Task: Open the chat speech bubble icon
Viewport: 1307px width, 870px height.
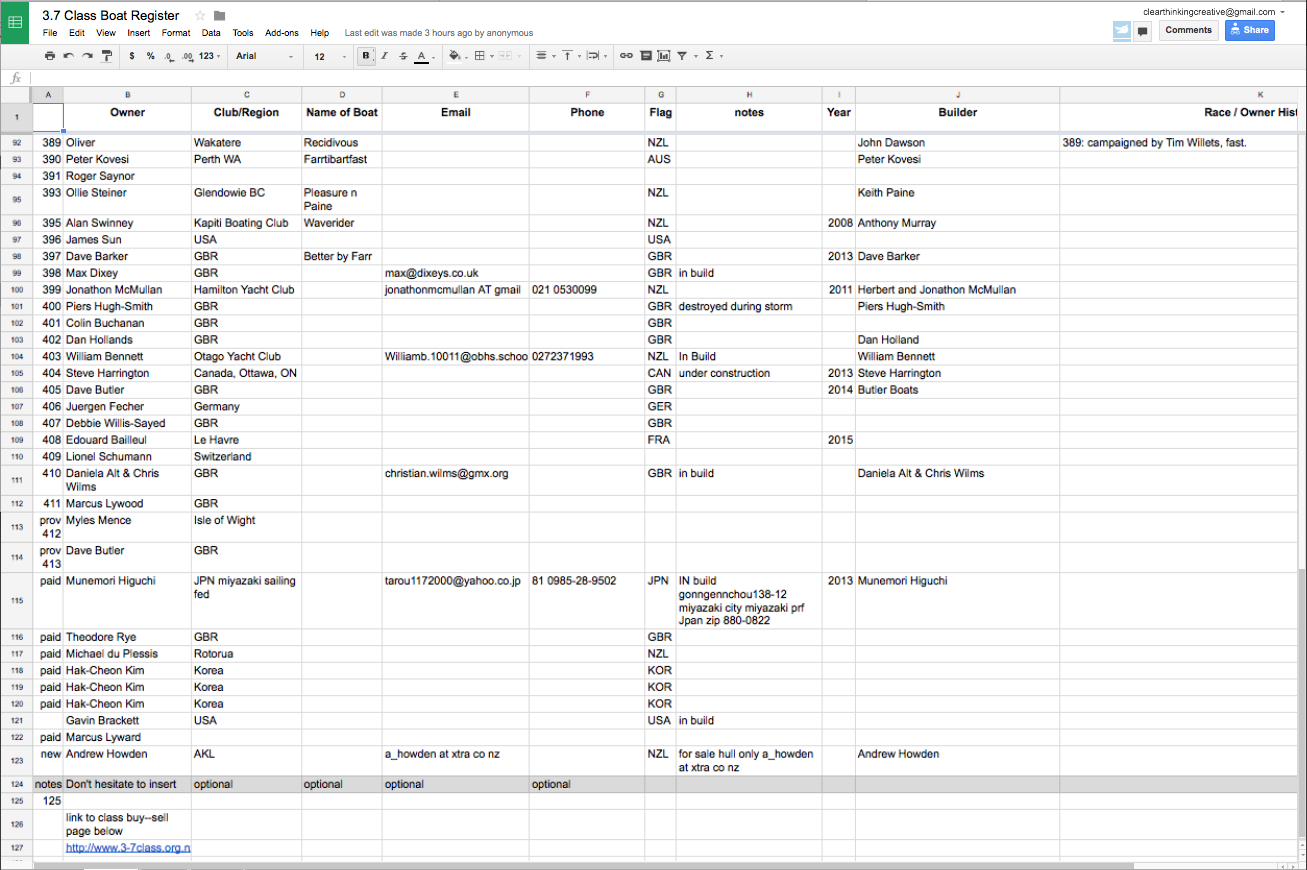Action: (1143, 31)
